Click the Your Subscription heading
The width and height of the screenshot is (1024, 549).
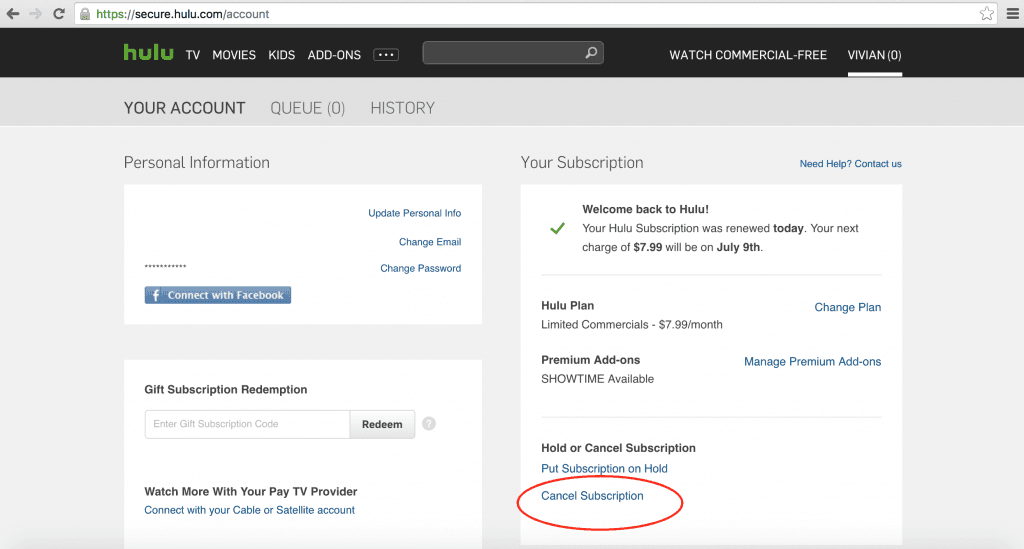click(582, 163)
